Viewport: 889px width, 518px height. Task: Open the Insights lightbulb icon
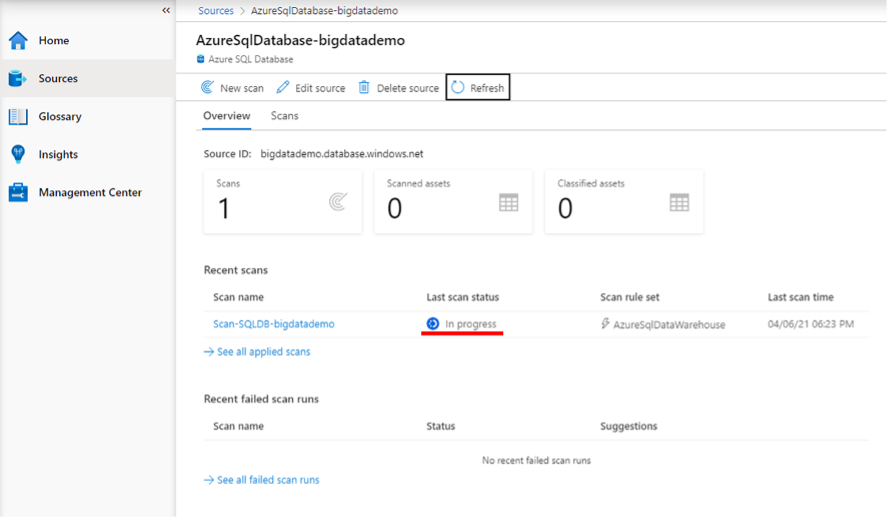18,154
